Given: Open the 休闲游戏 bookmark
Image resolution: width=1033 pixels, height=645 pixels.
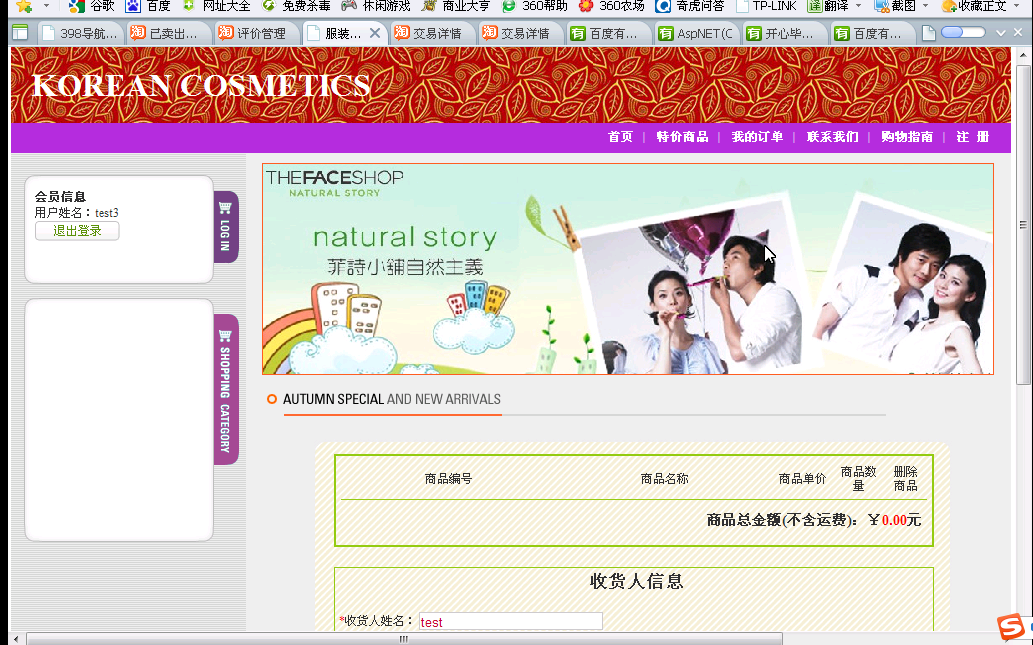Looking at the screenshot, I should coord(377,6).
